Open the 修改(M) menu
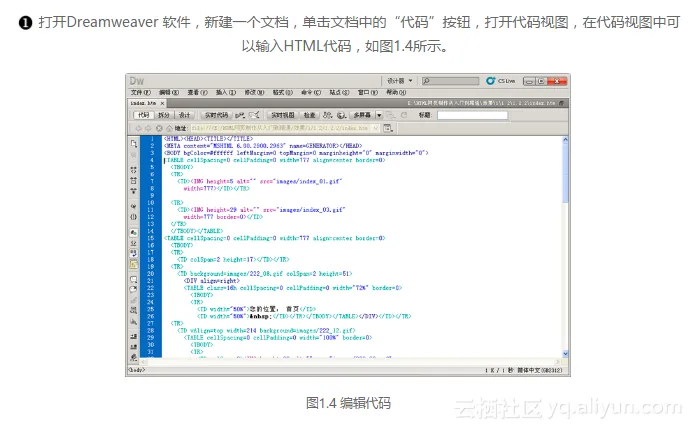 254,93
